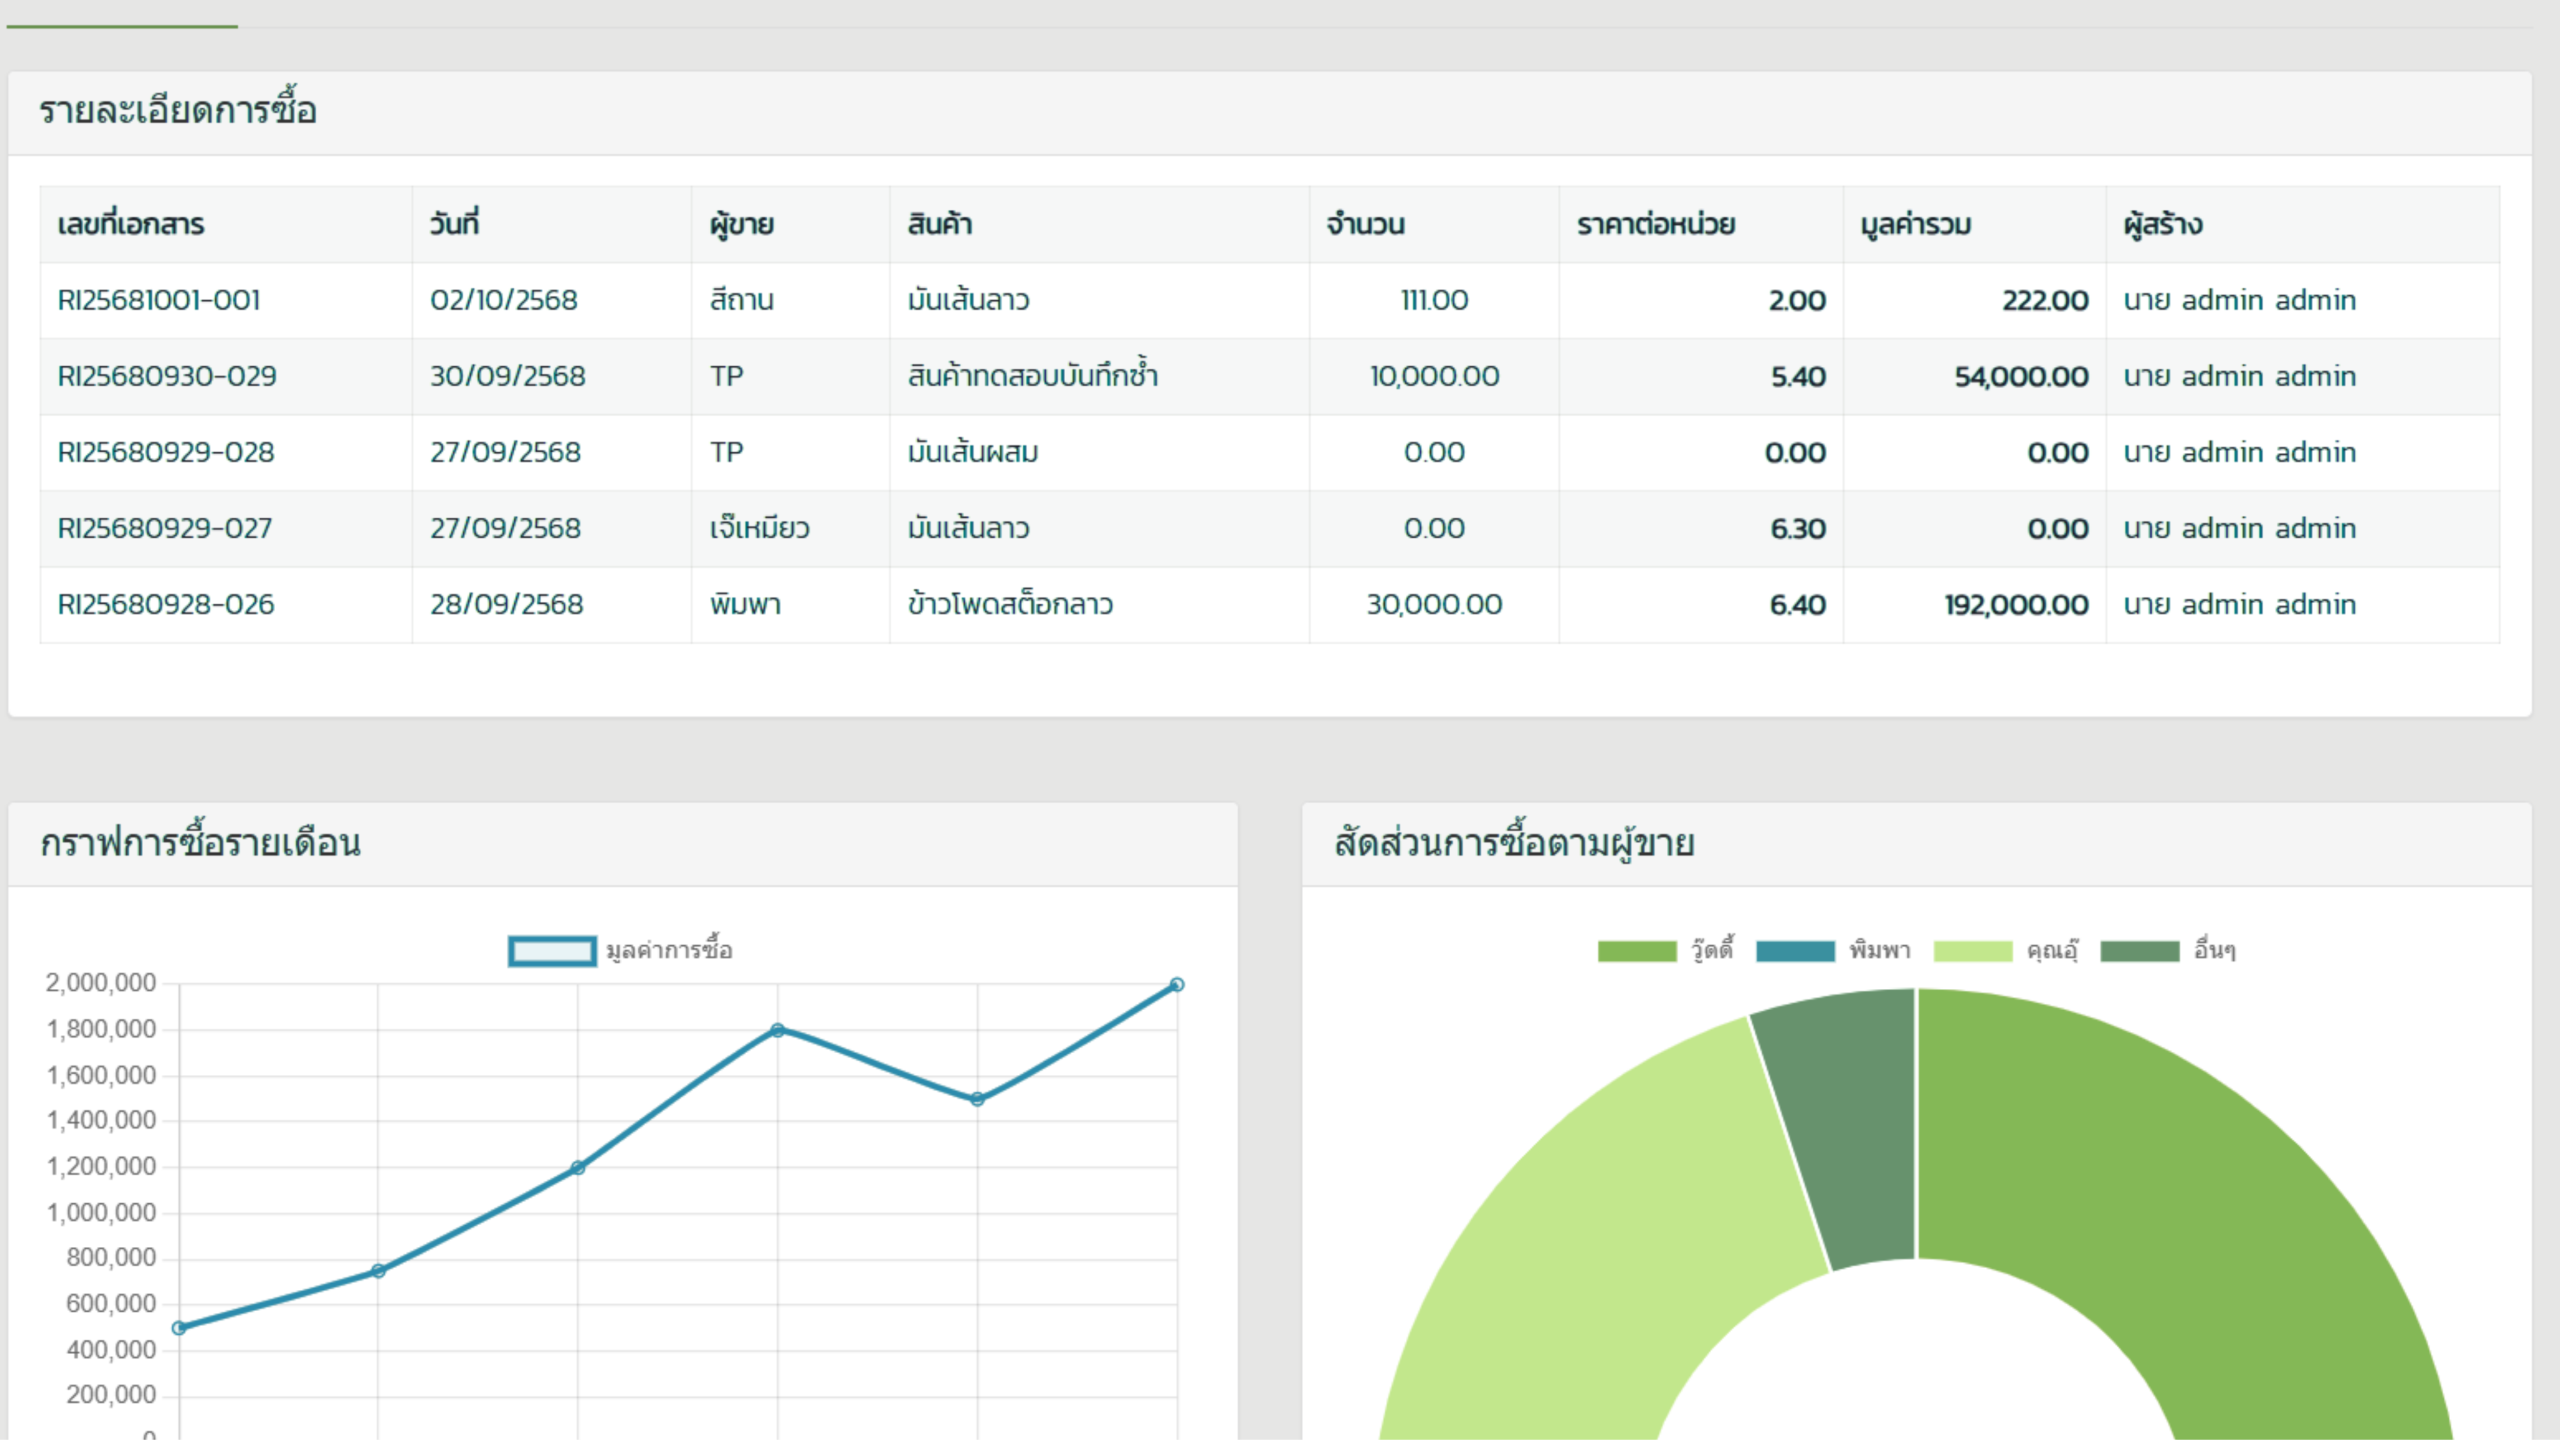2560x1440 pixels.
Task: Click the ราคาต่อหน่วย column header
Action: (1655, 224)
